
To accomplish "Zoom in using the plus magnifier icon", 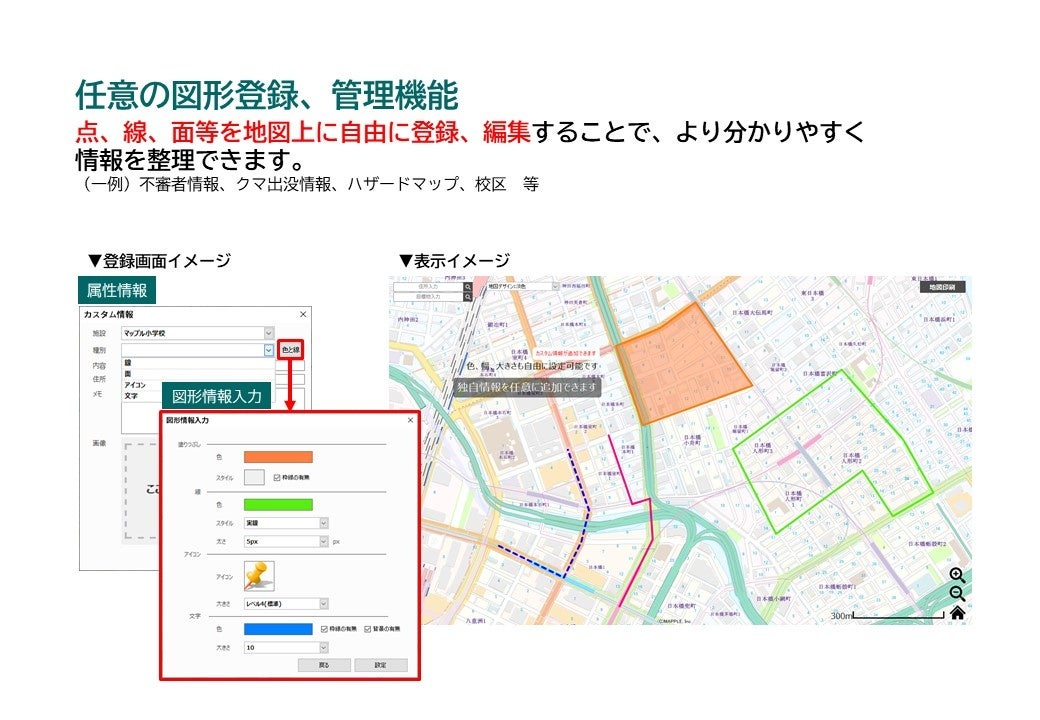I will click(x=955, y=574).
